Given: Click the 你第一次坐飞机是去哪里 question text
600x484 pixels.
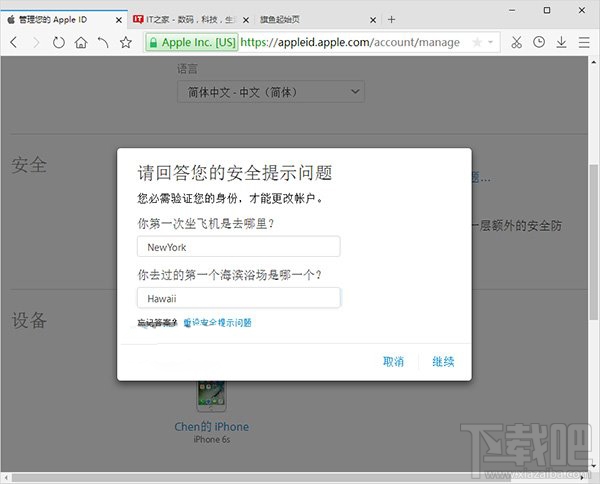Looking at the screenshot, I should tap(206, 223).
